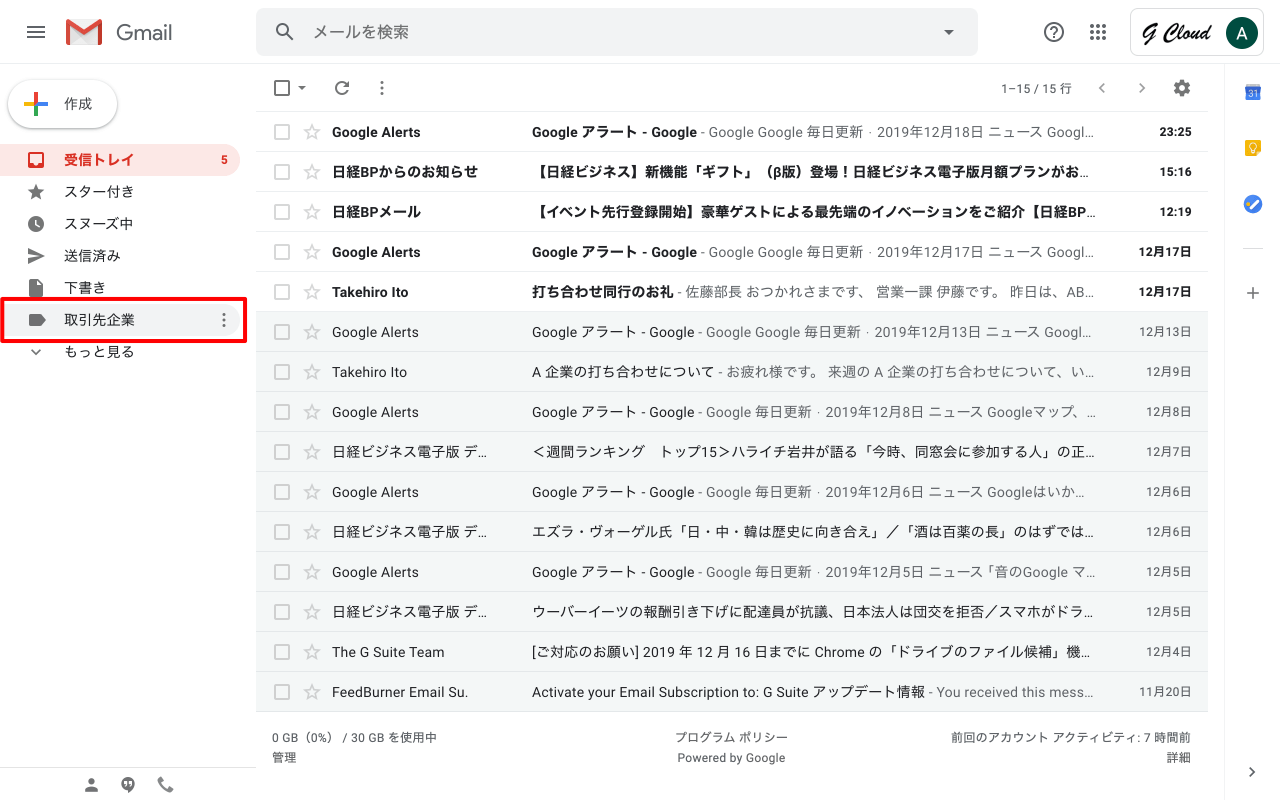Click the 1–15 / 15 行 count
The width and height of the screenshot is (1280, 800).
(1036, 88)
